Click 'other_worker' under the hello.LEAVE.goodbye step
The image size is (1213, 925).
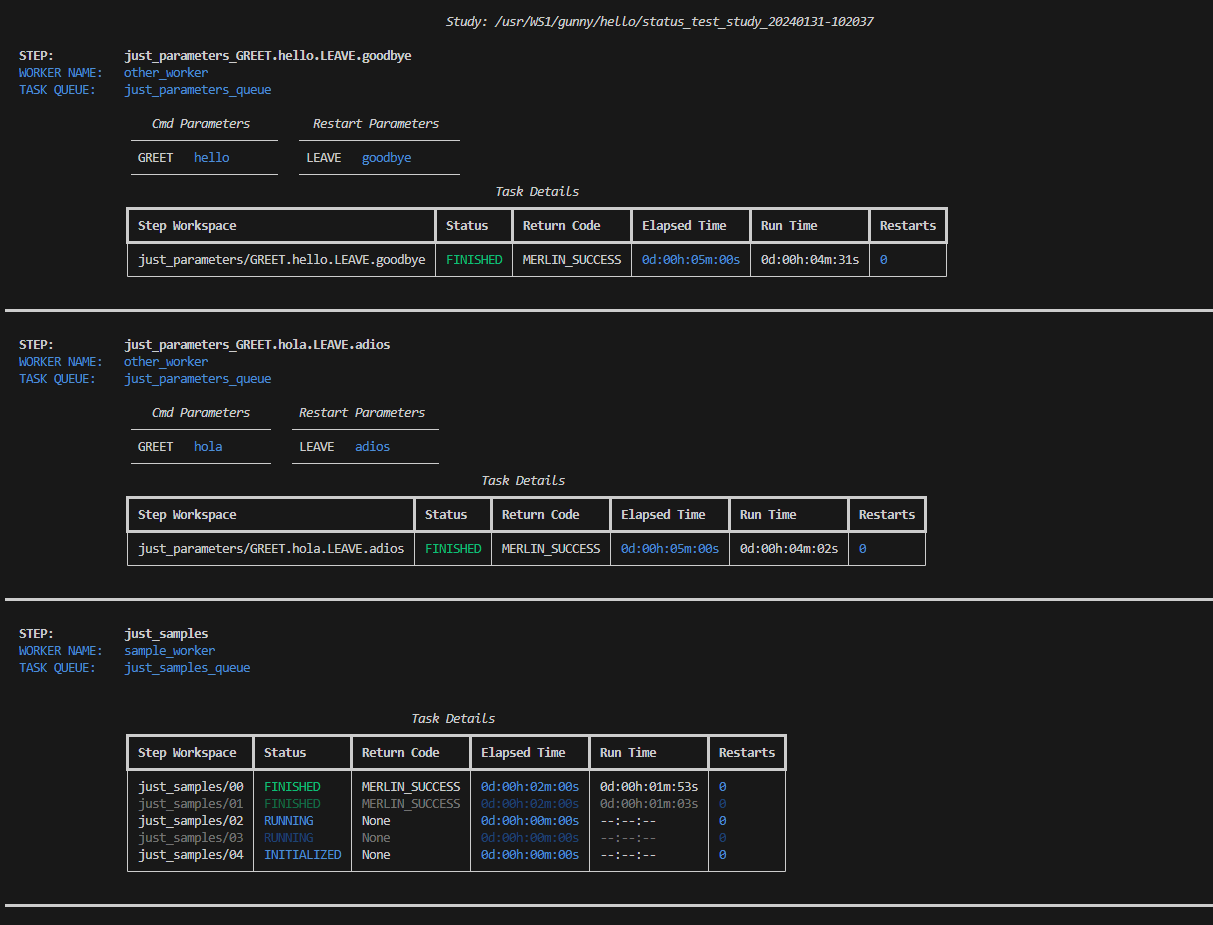(x=166, y=73)
